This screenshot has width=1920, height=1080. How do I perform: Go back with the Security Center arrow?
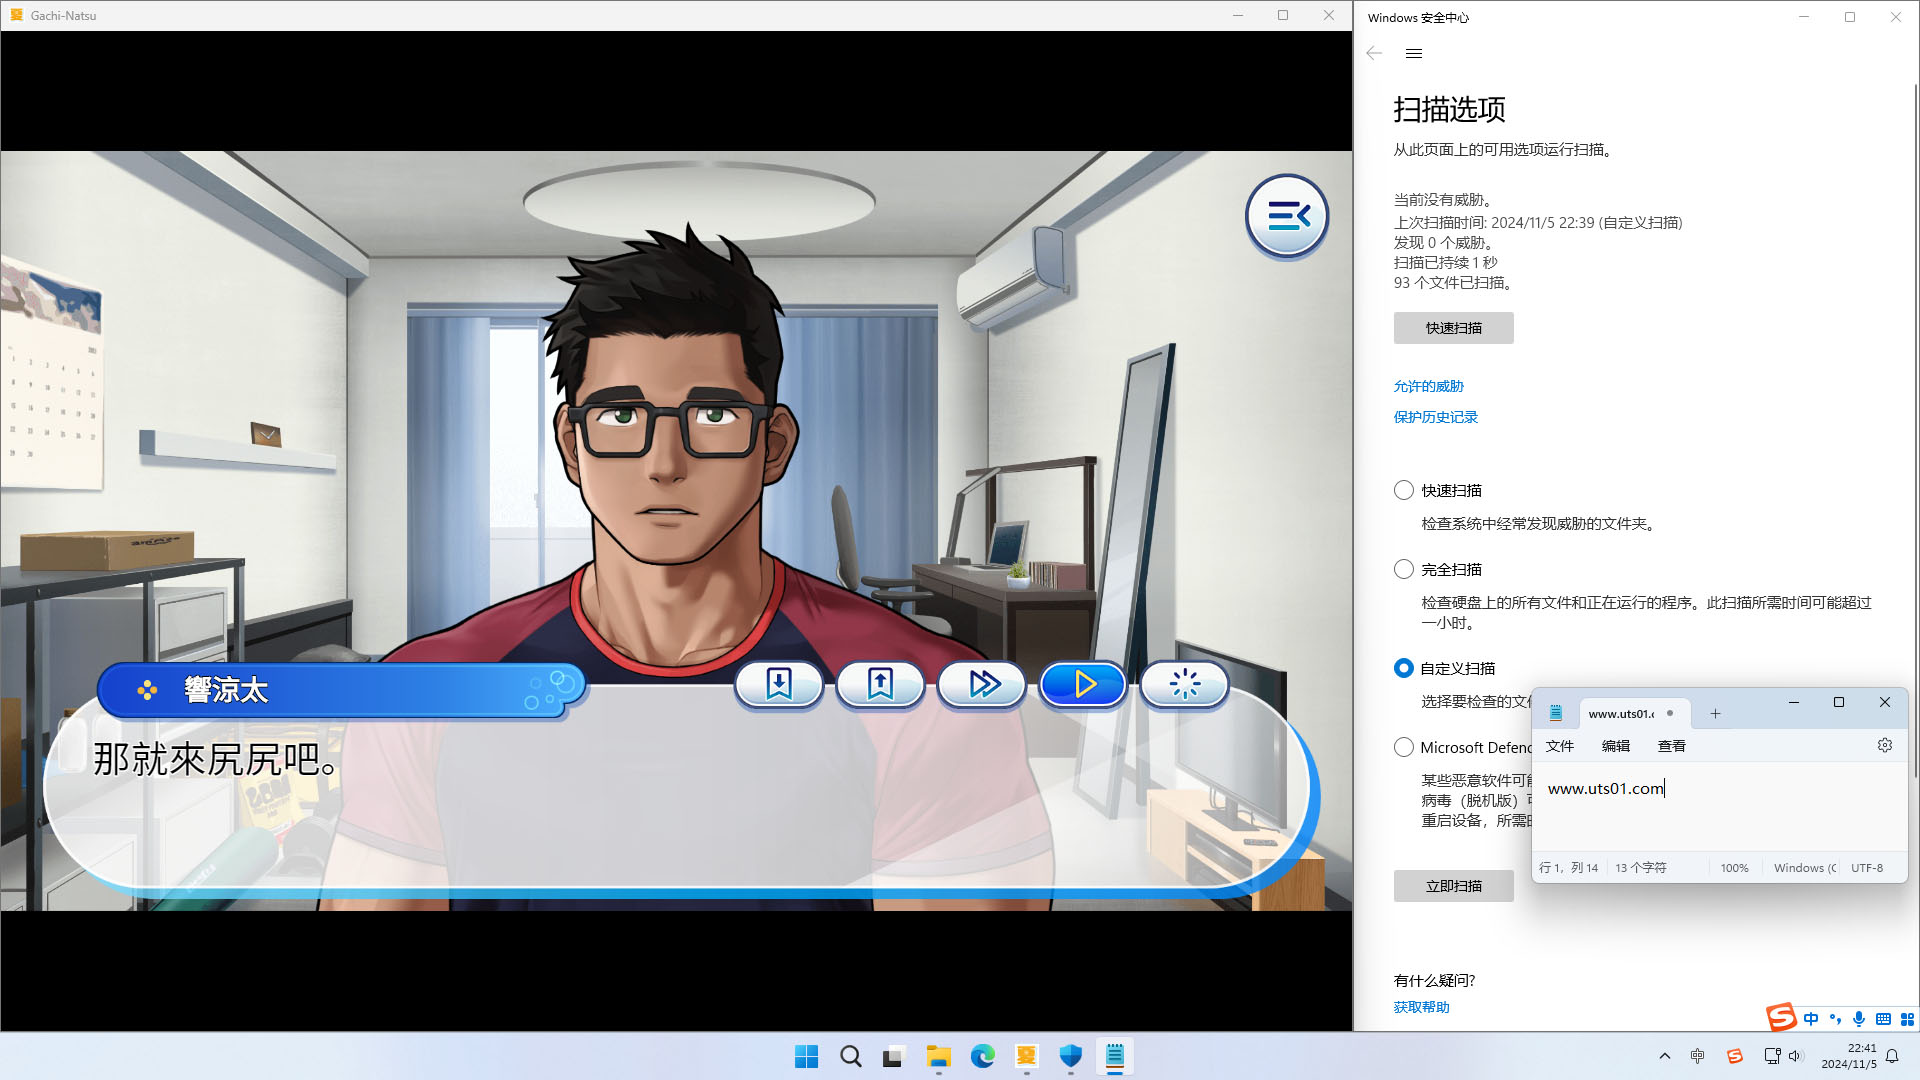point(1375,54)
